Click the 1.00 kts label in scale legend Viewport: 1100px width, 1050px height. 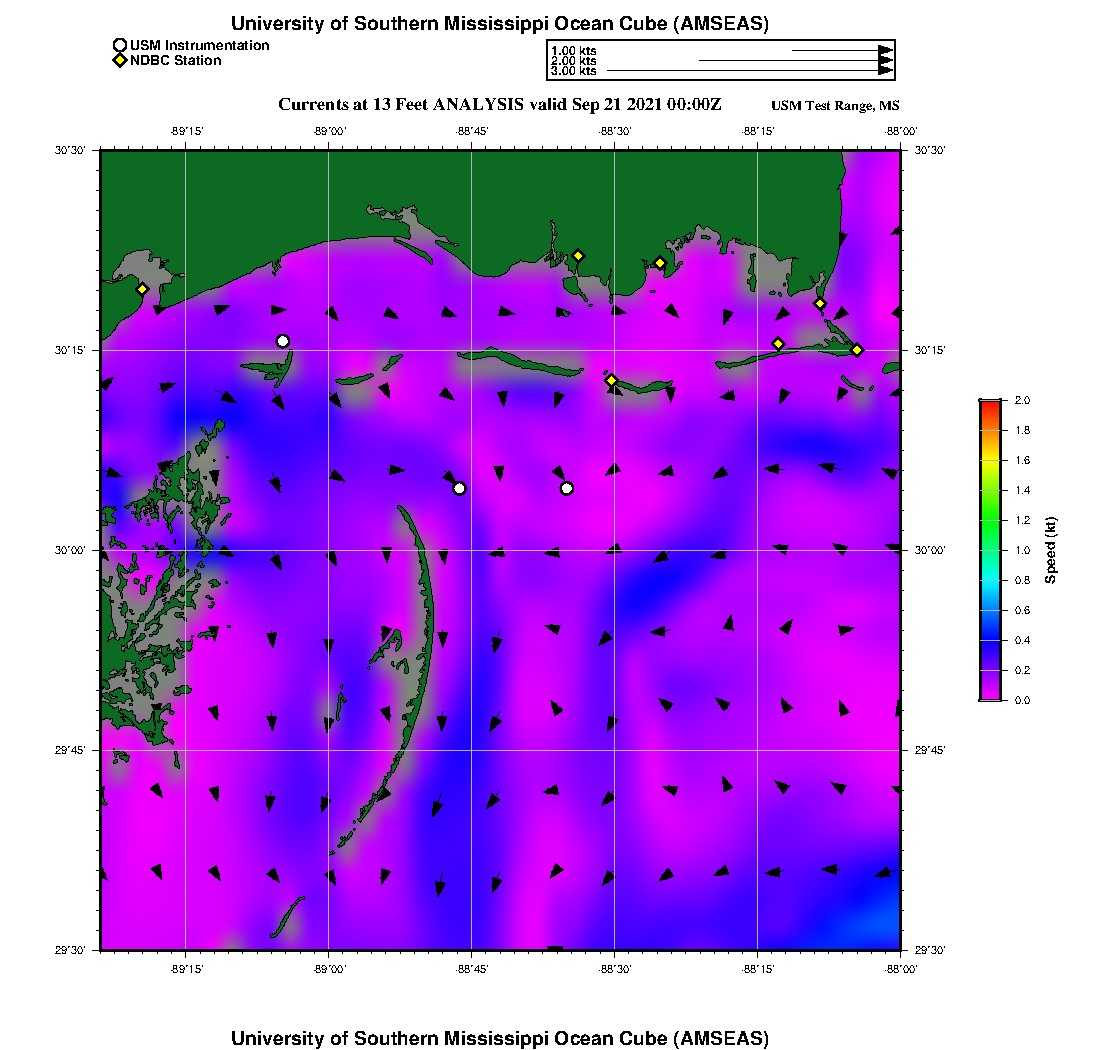pyautogui.click(x=573, y=50)
